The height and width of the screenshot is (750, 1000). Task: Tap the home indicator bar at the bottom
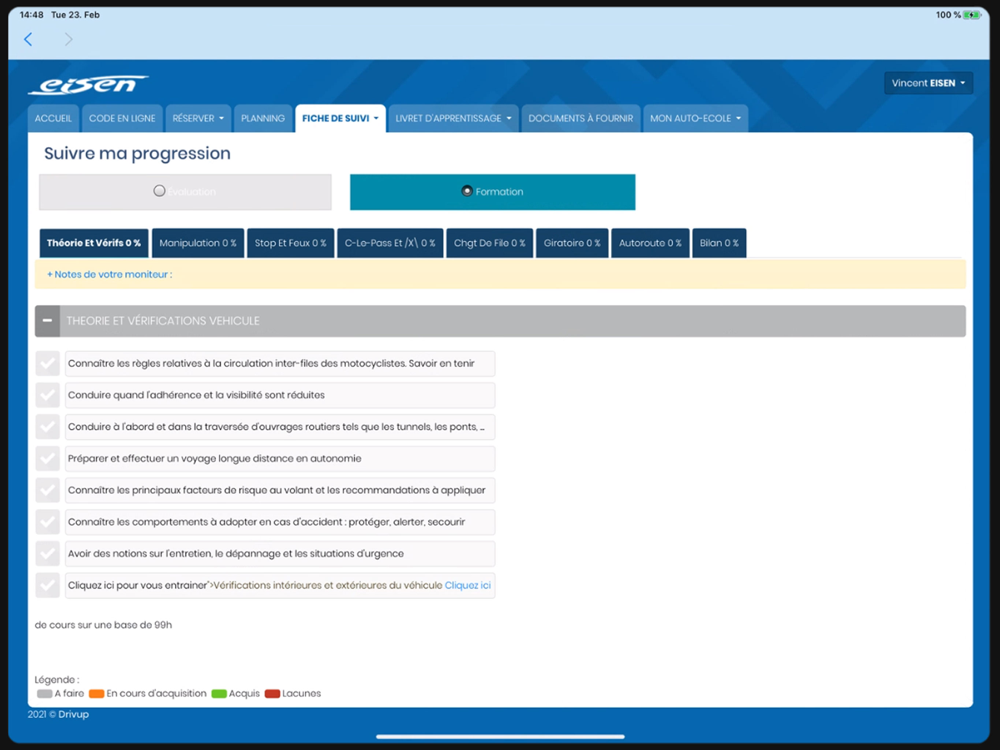[500, 737]
